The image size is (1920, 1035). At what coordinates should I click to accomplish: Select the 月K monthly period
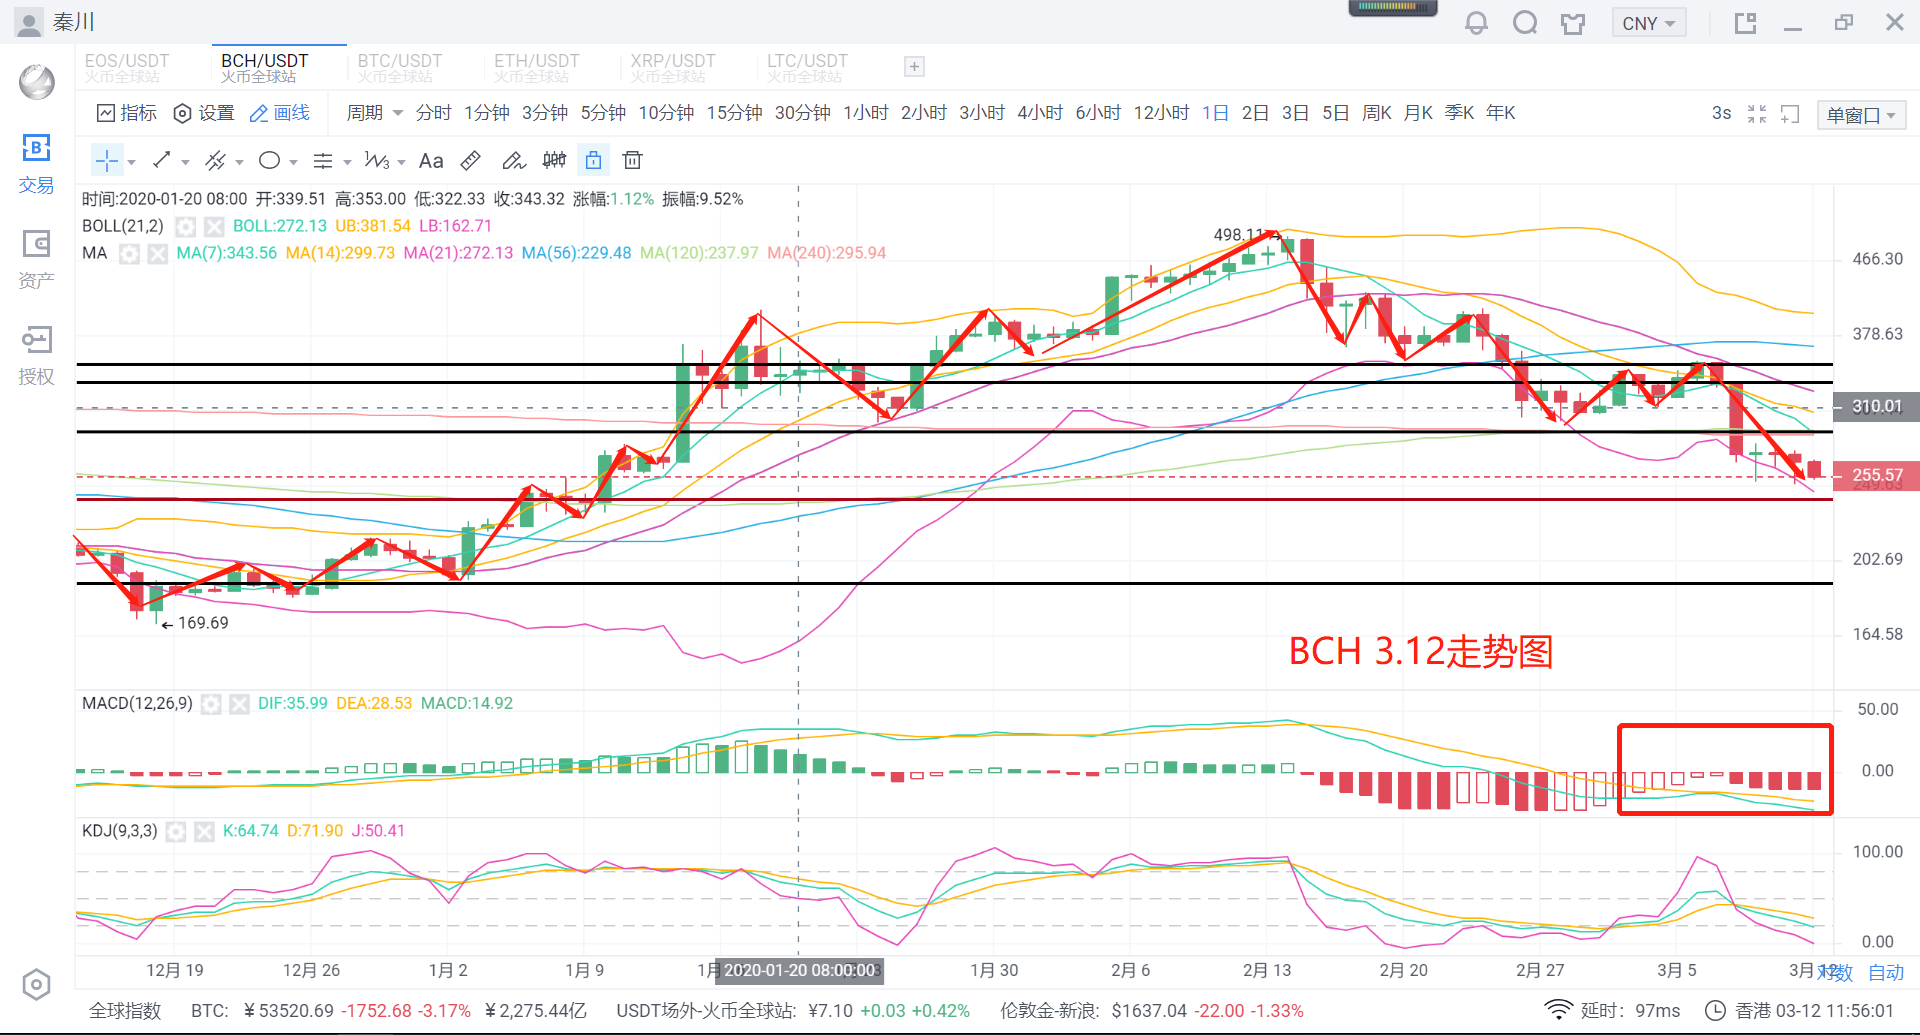point(1418,113)
